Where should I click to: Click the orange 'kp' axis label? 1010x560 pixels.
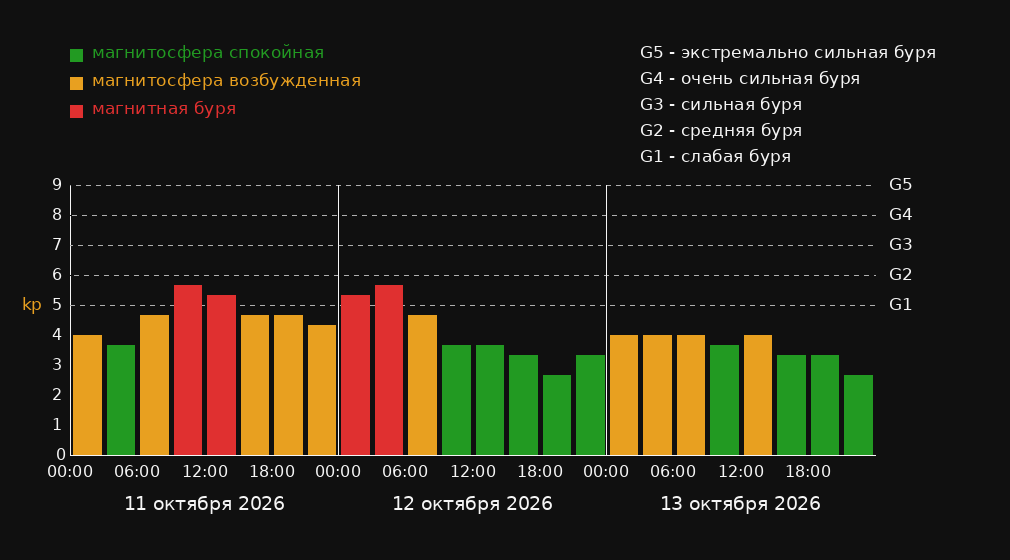click(32, 304)
